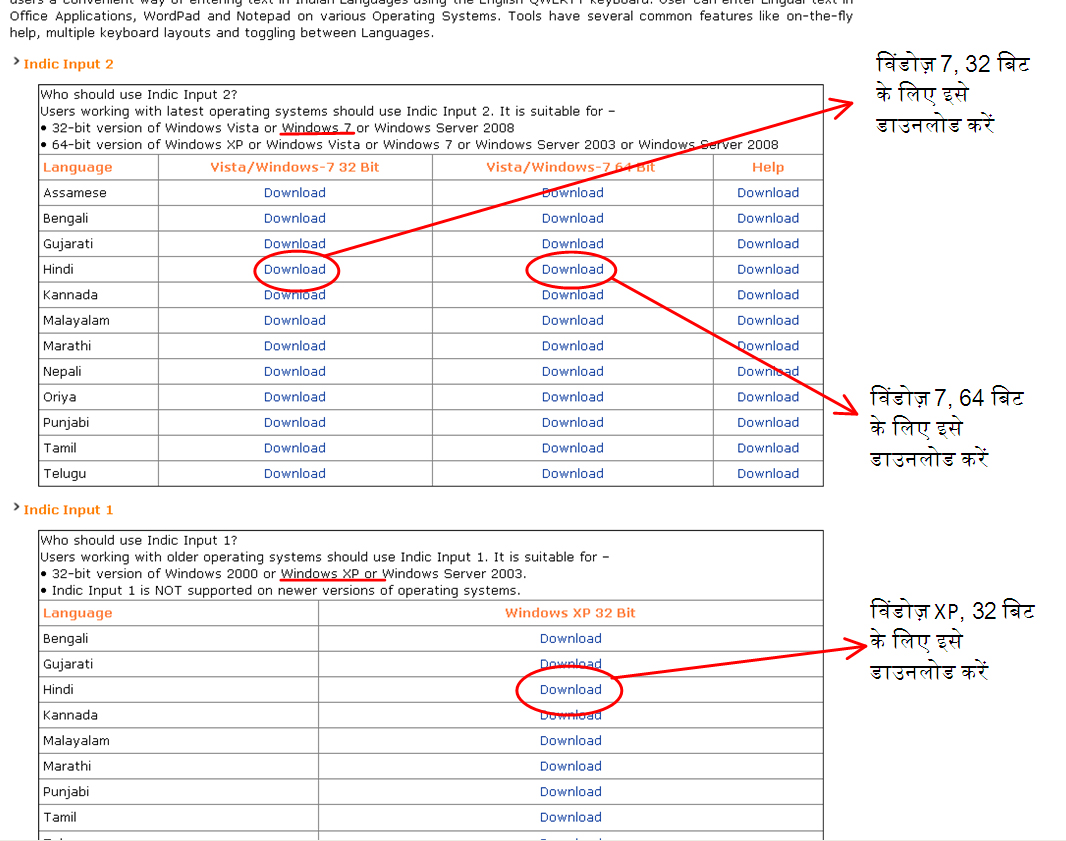Select the 'Hindi' row label in Indic Input 1

tap(58, 689)
